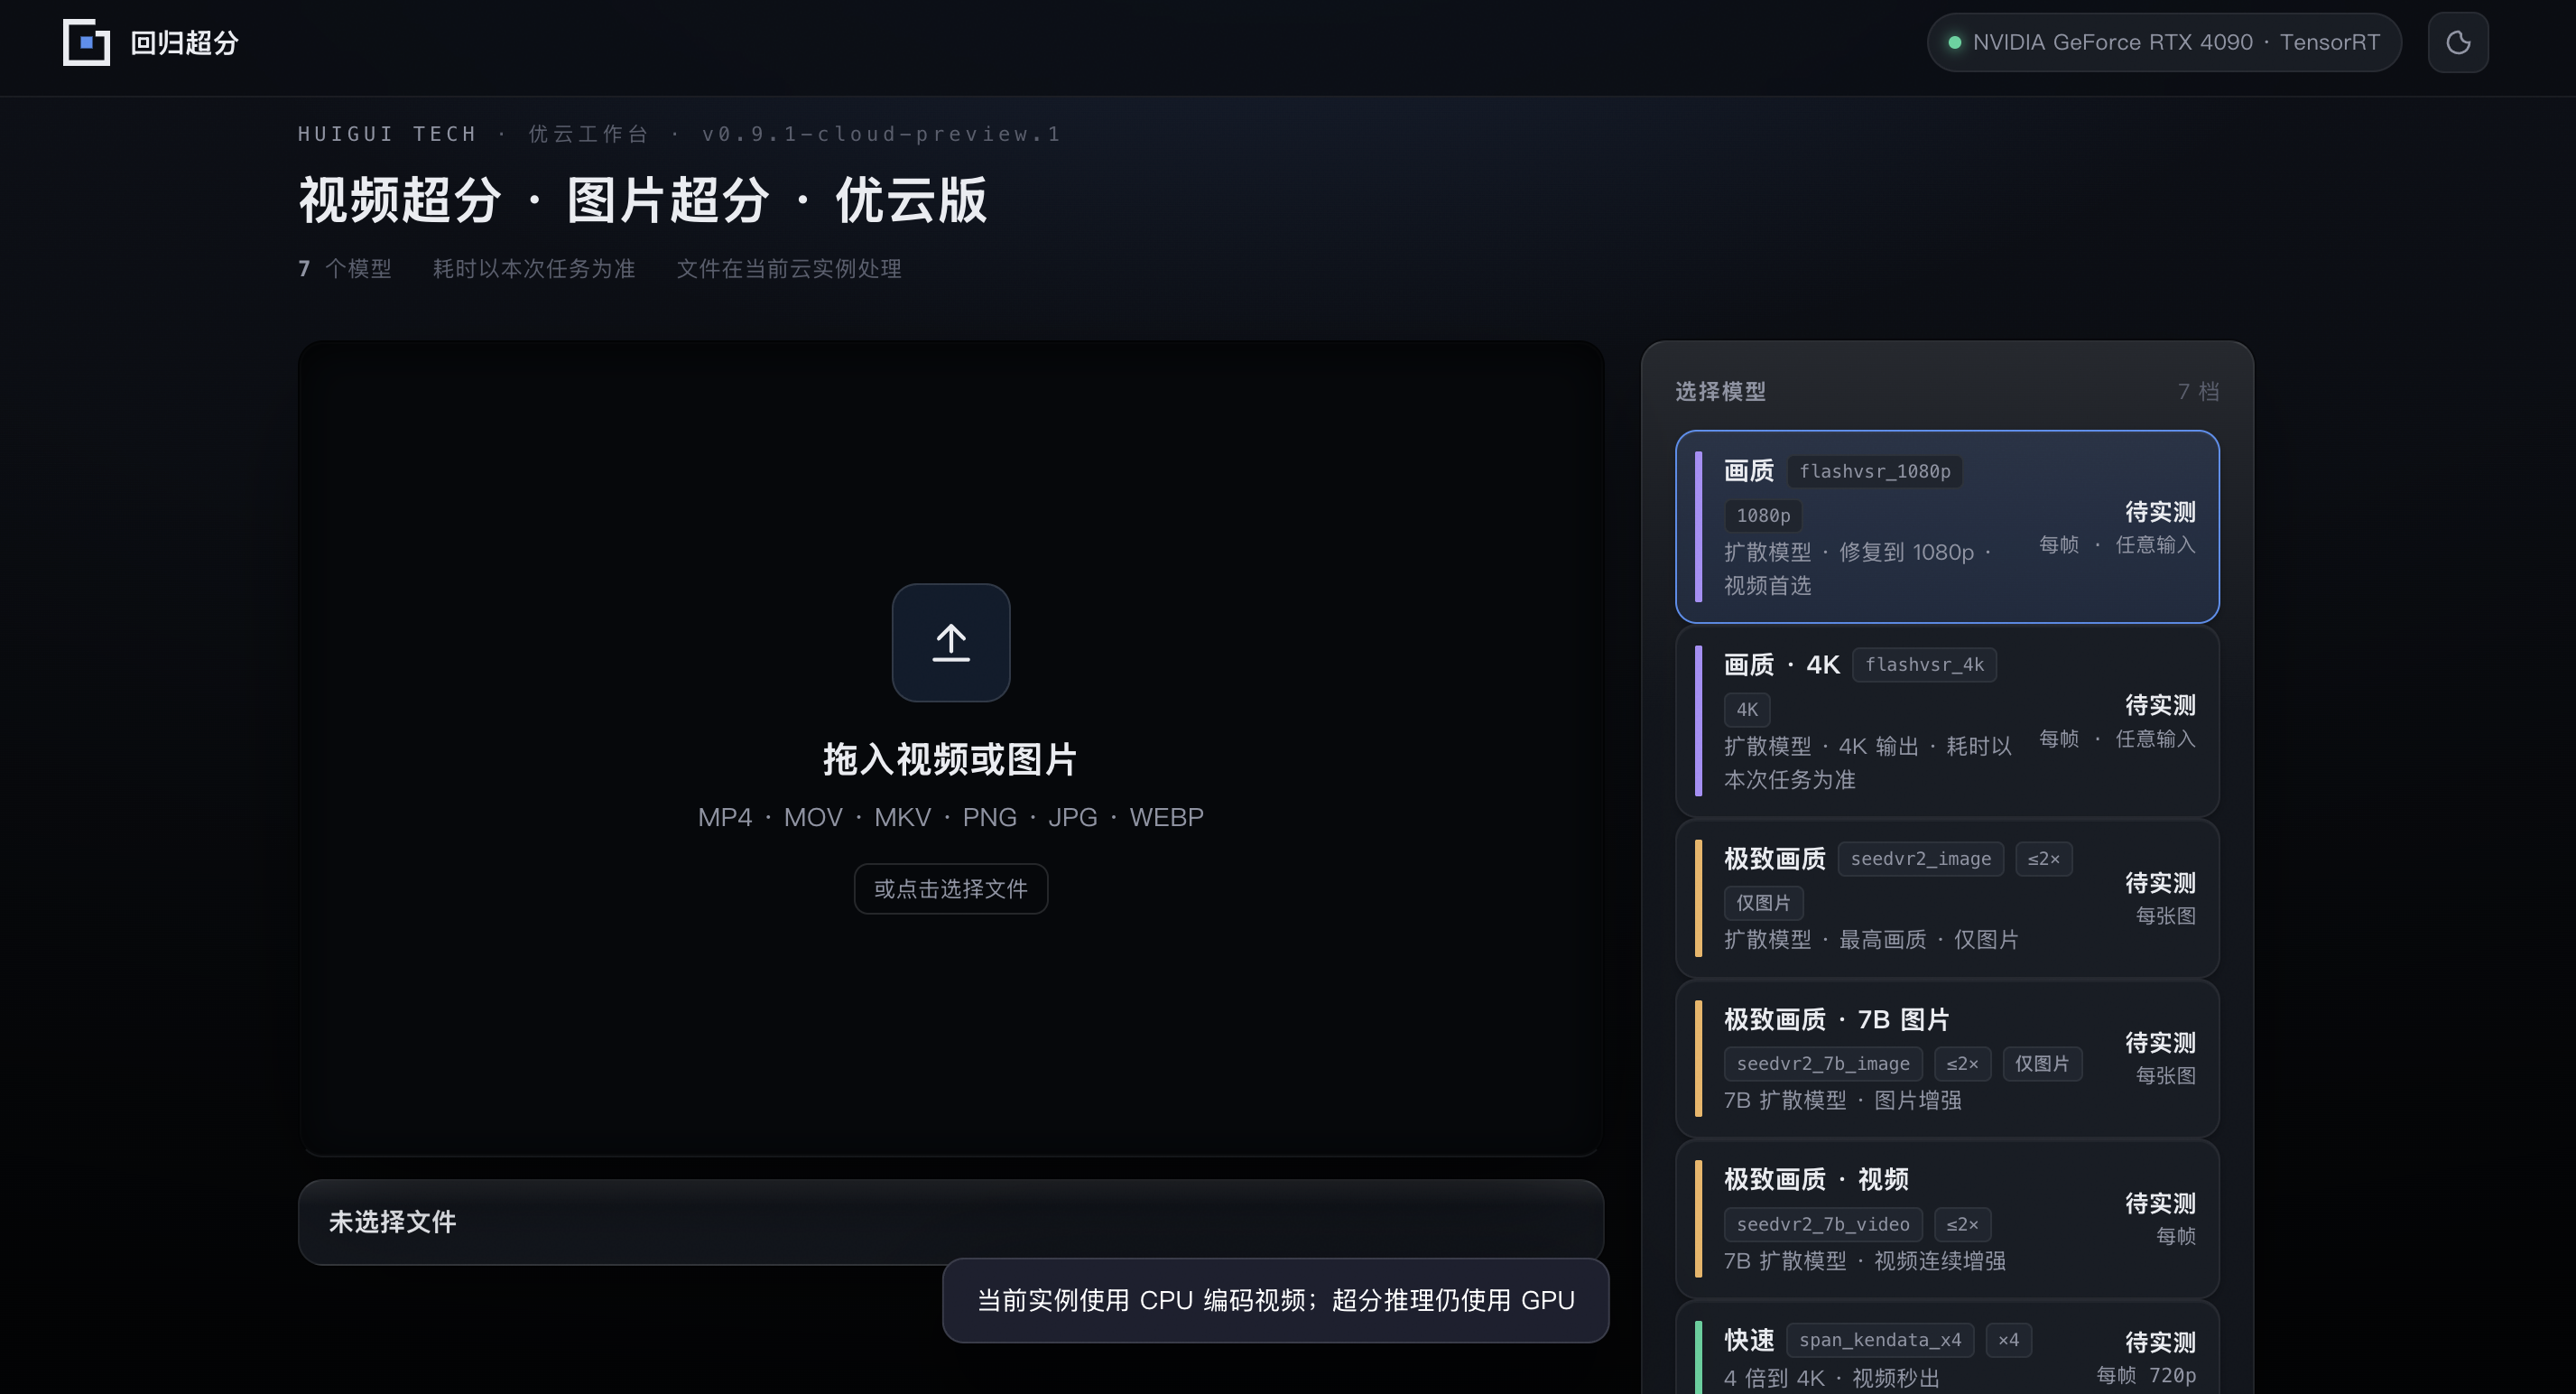Click the flashvsr_1080p model tag
The height and width of the screenshot is (1394, 2576).
pyautogui.click(x=1874, y=471)
